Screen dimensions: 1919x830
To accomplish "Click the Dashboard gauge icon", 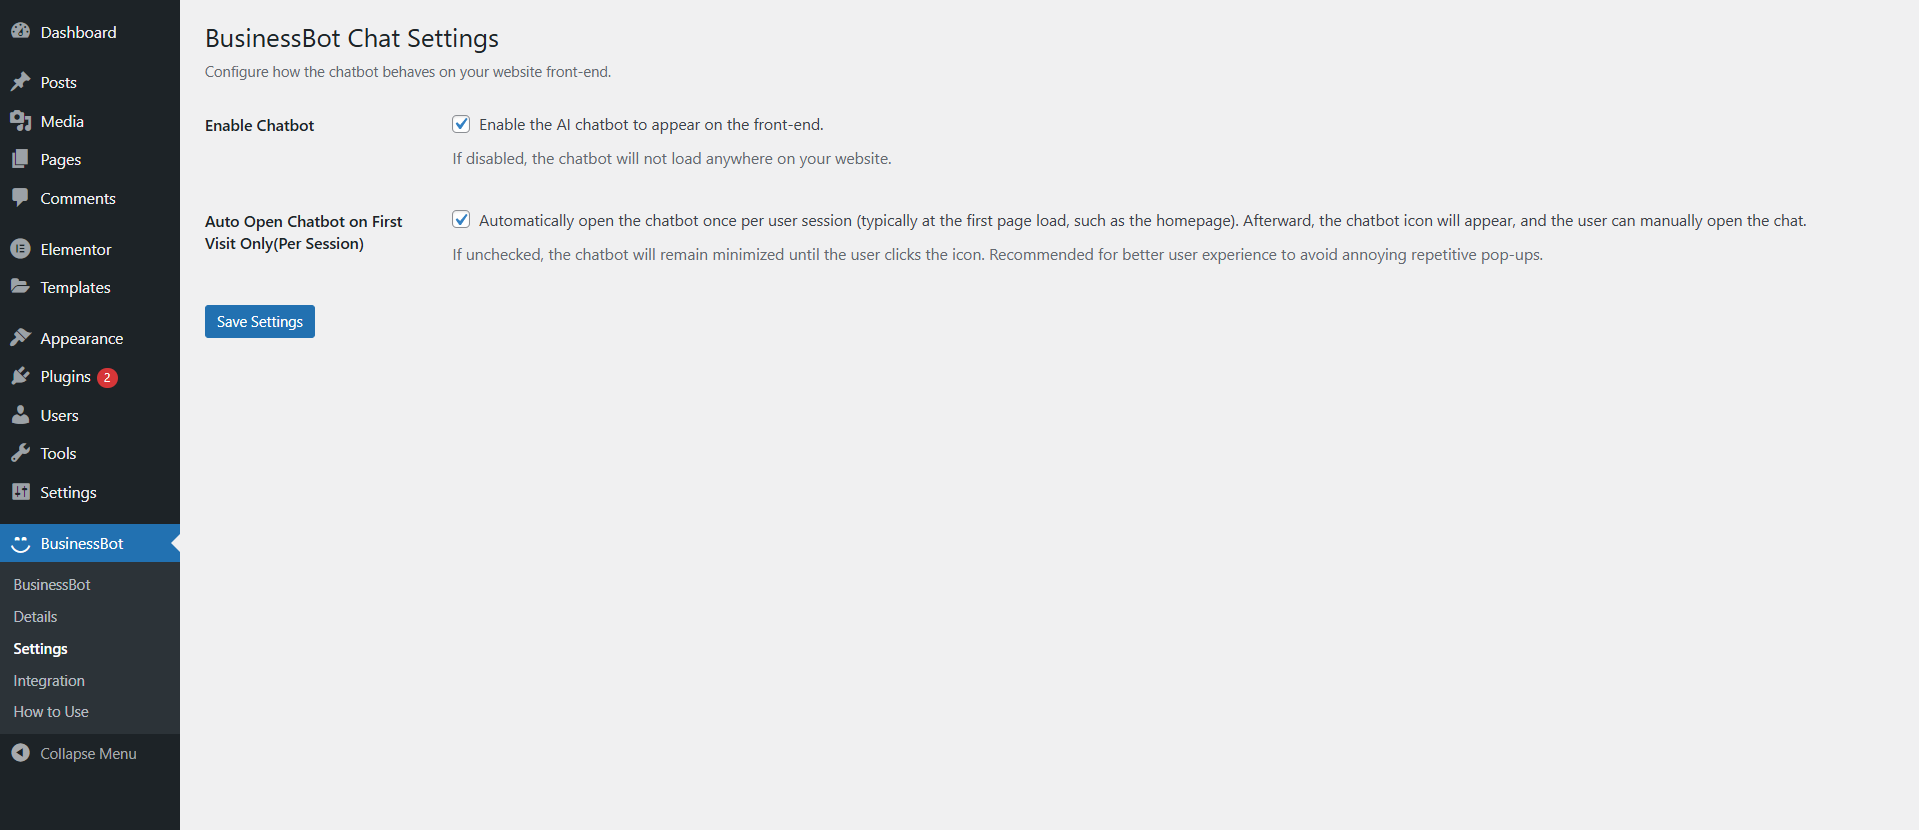I will point(20,32).
